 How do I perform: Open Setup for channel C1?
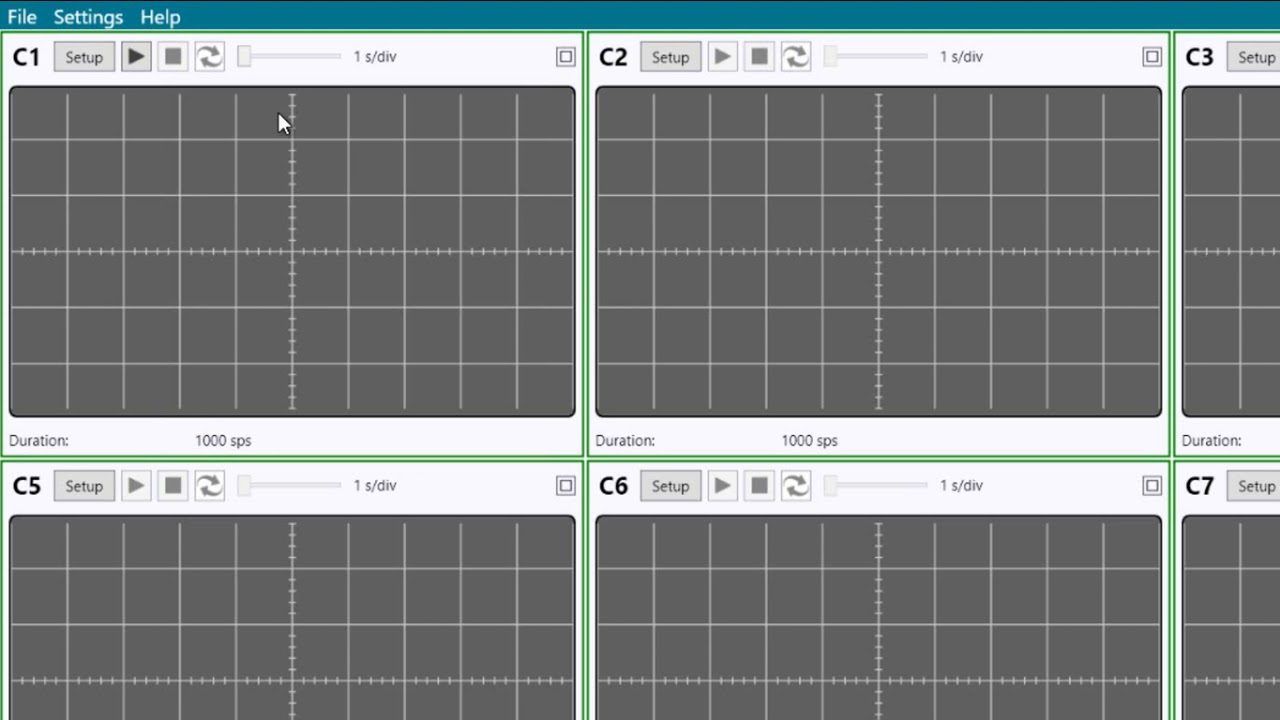pyautogui.click(x=84, y=57)
